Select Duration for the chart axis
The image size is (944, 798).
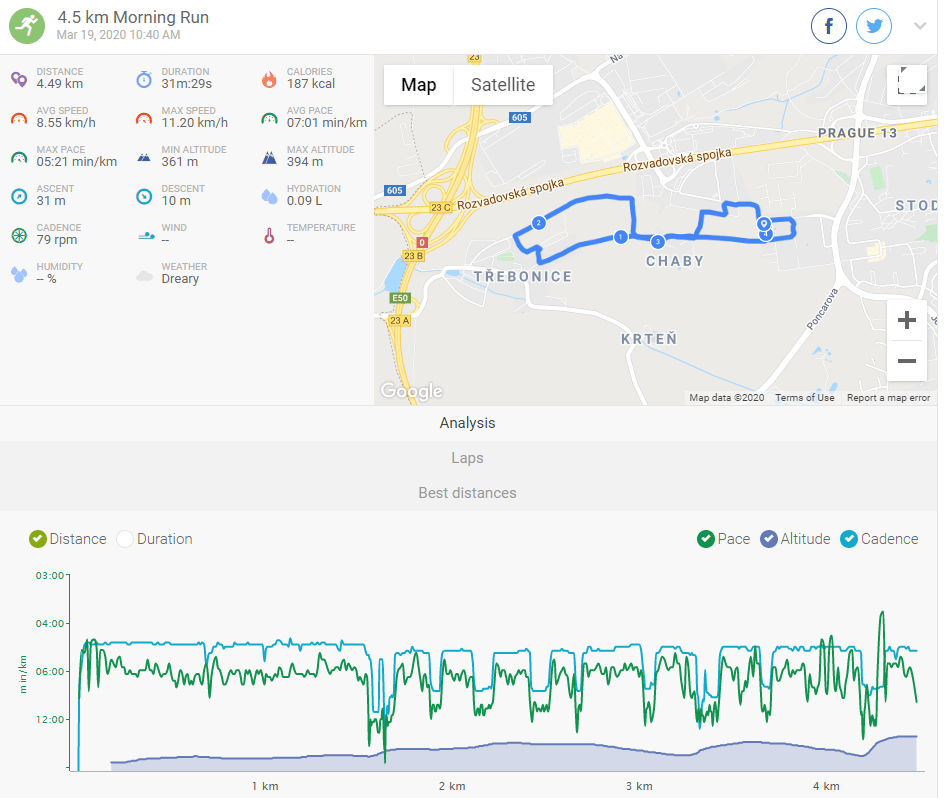[125, 539]
